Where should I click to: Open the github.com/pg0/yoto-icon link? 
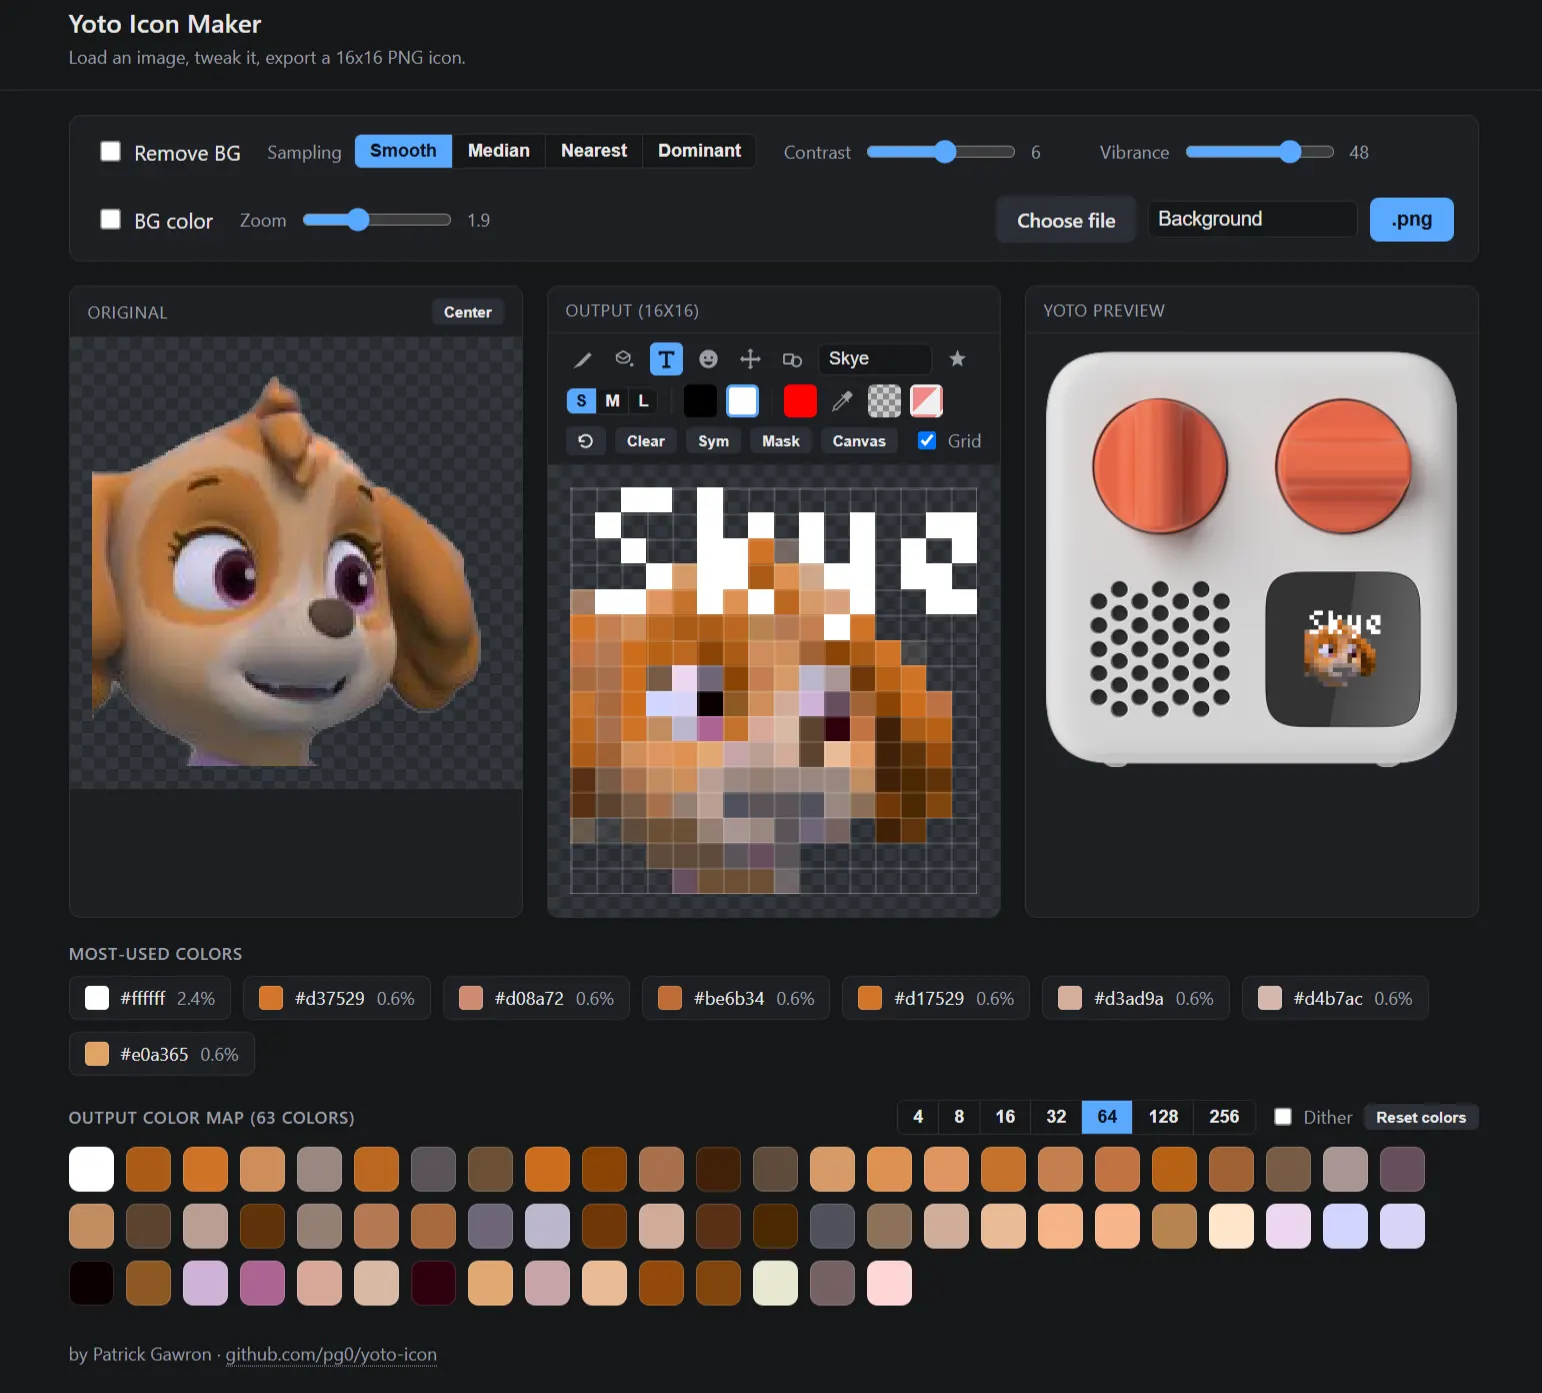(331, 1354)
